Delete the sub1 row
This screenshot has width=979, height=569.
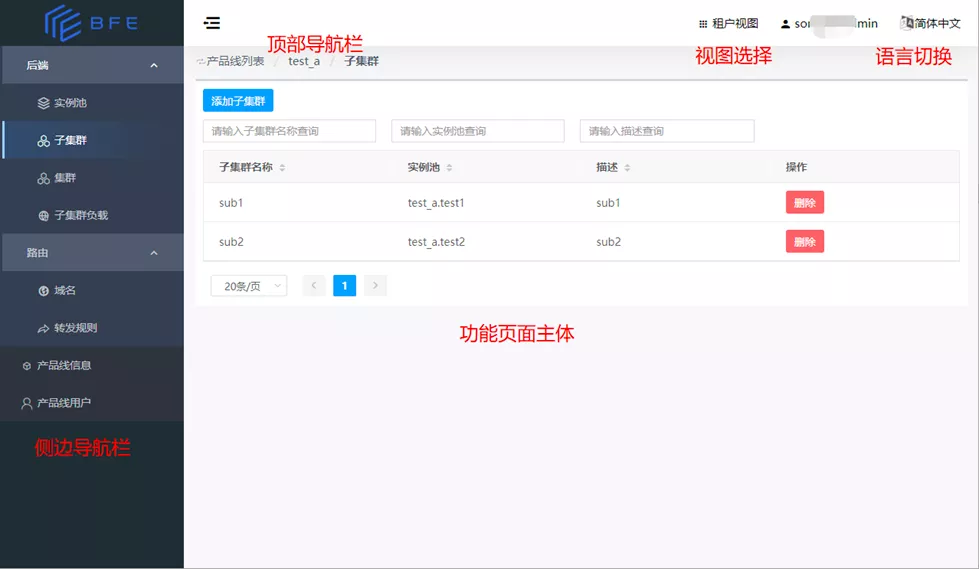tap(805, 202)
